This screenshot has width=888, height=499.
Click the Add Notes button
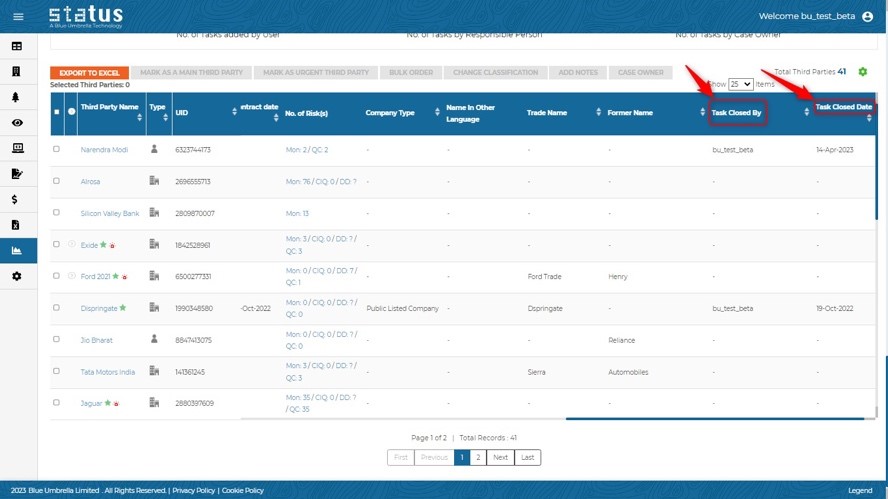tap(578, 72)
